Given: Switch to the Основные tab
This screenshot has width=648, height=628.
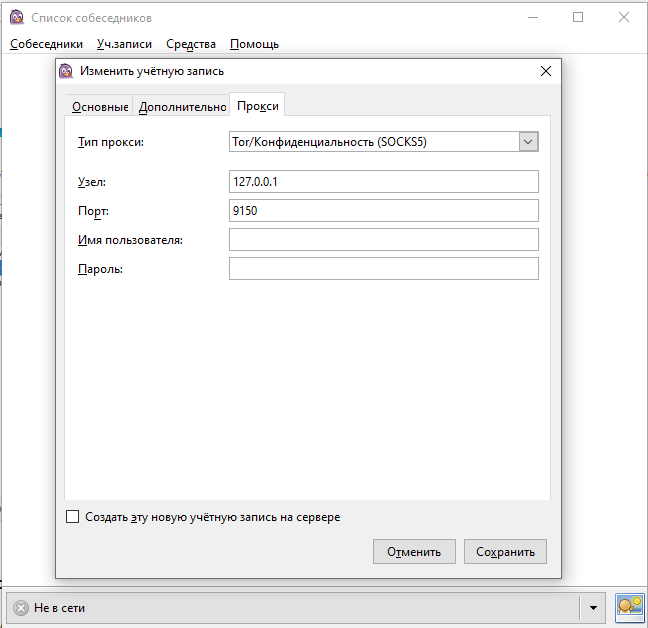Looking at the screenshot, I should (100, 107).
